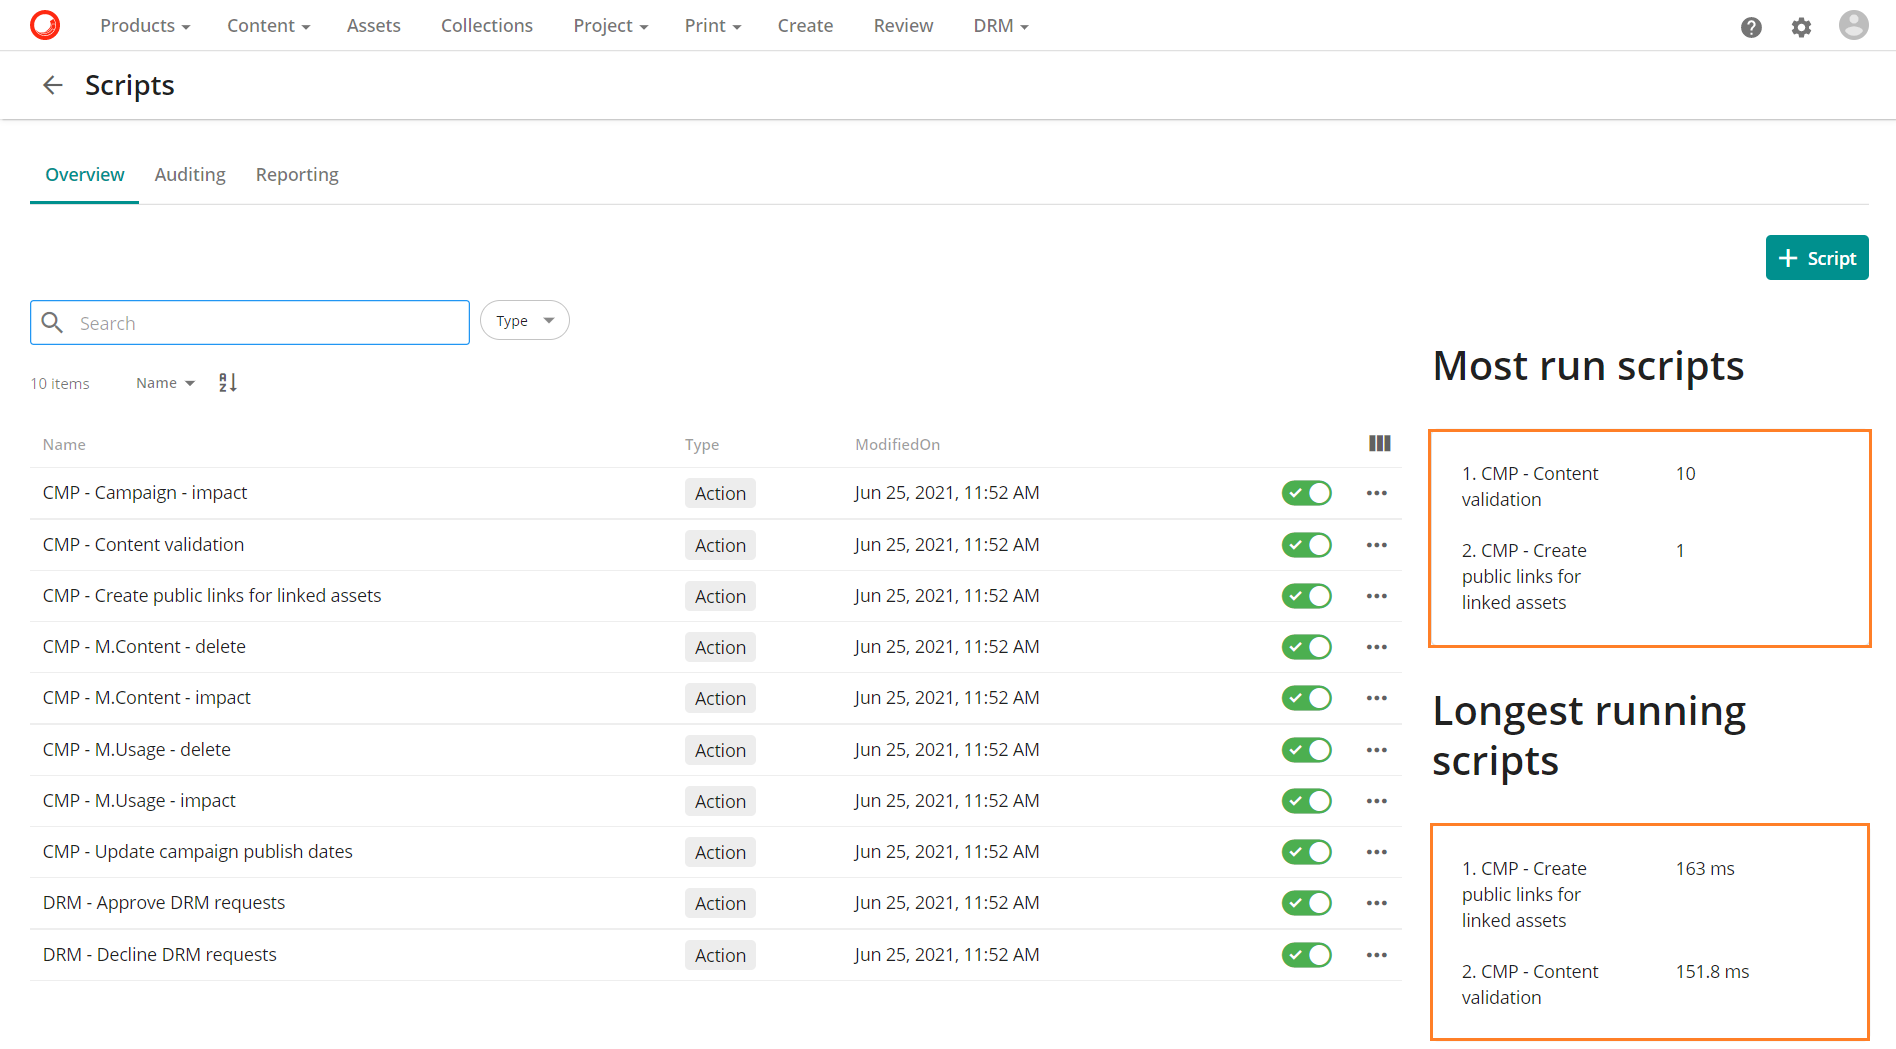Click the Action type tag for Content validation

[720, 545]
